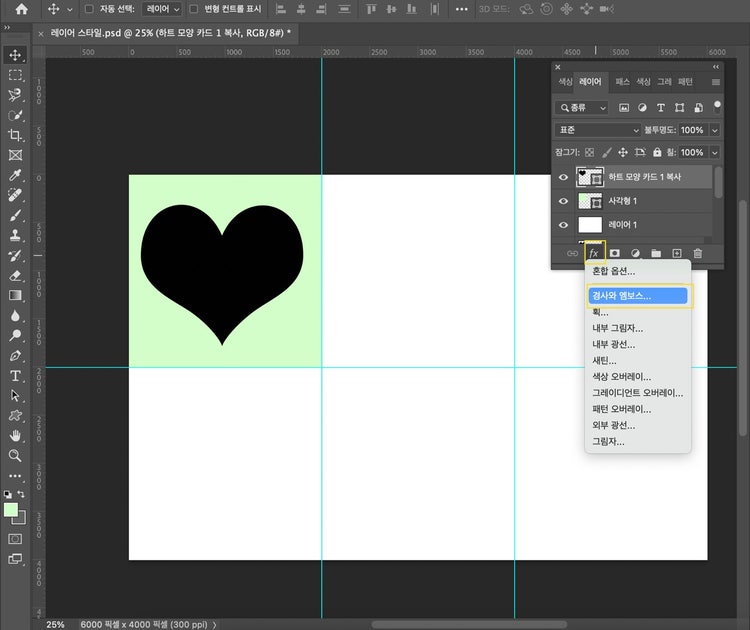Screen dimensions: 750x630
Task: Select the Crop tool
Action: pyautogui.click(x=15, y=135)
